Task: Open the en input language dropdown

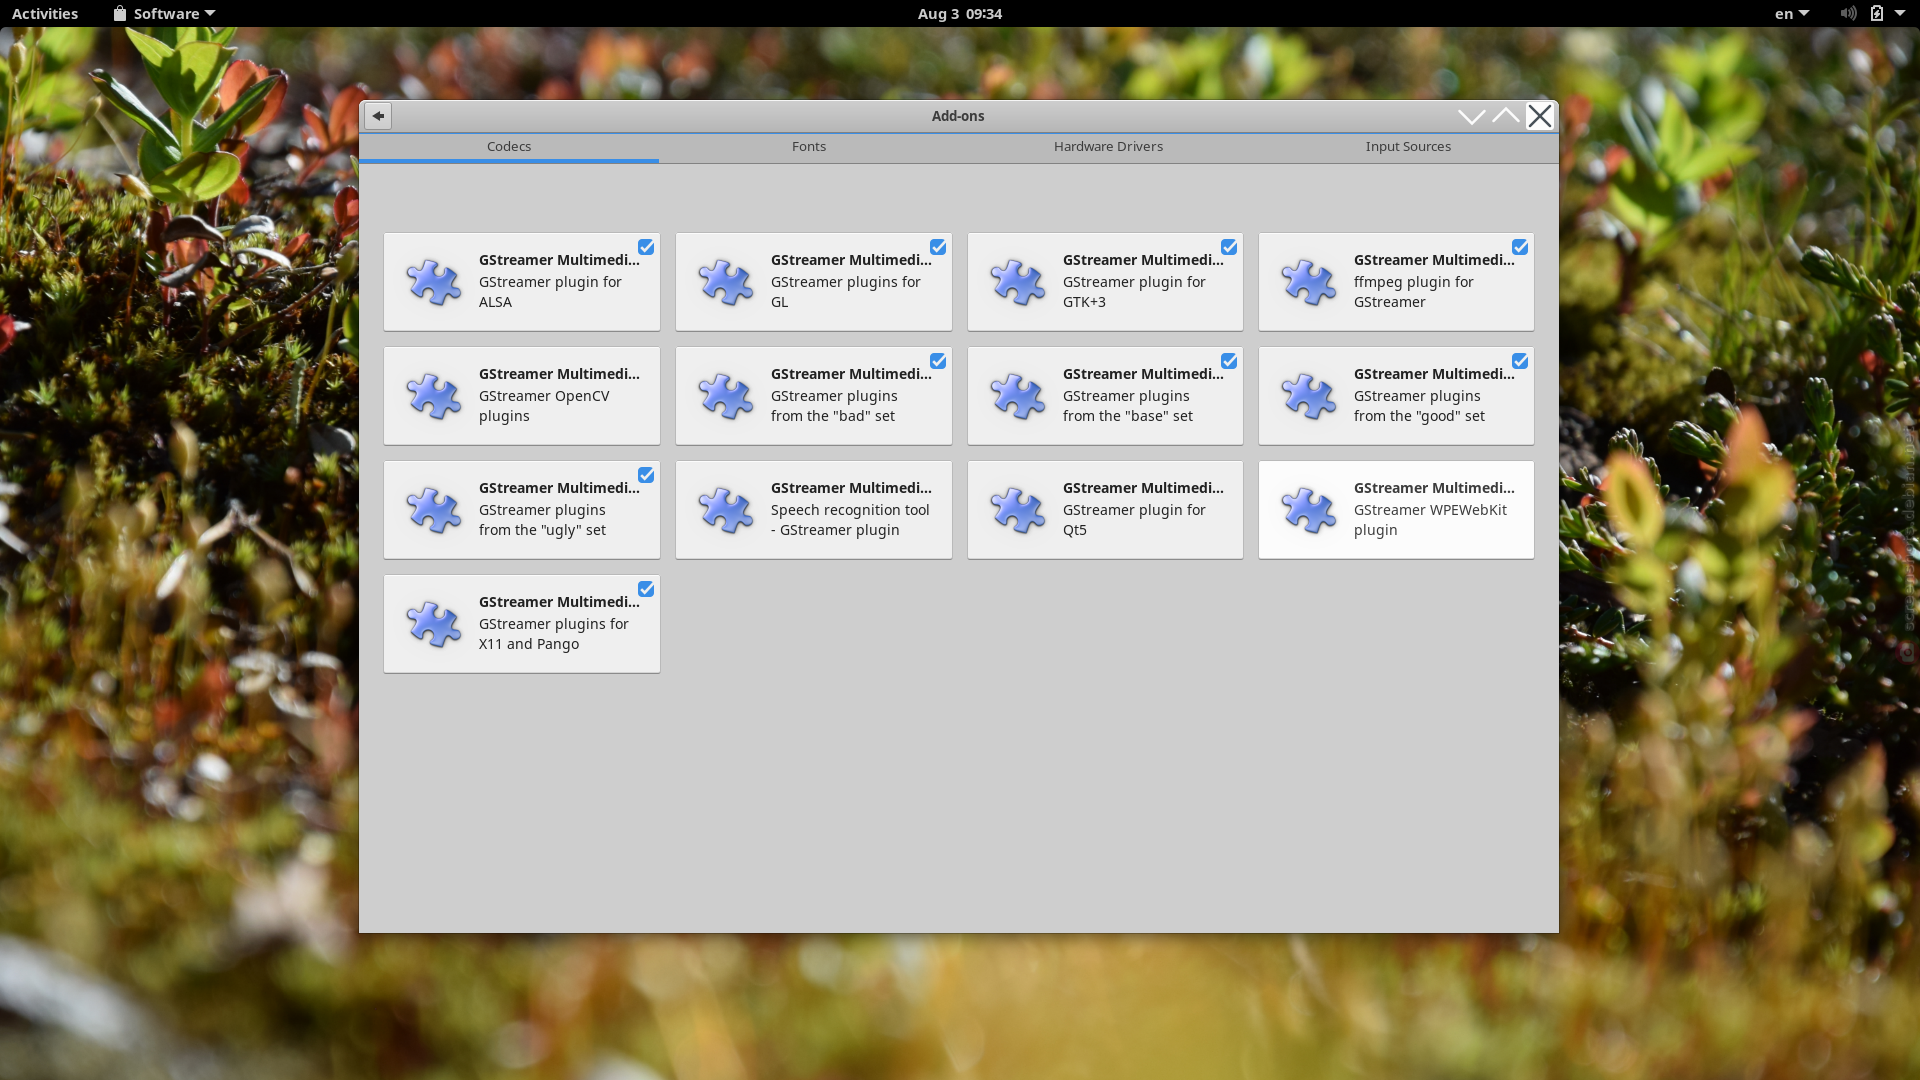Action: pos(1792,13)
